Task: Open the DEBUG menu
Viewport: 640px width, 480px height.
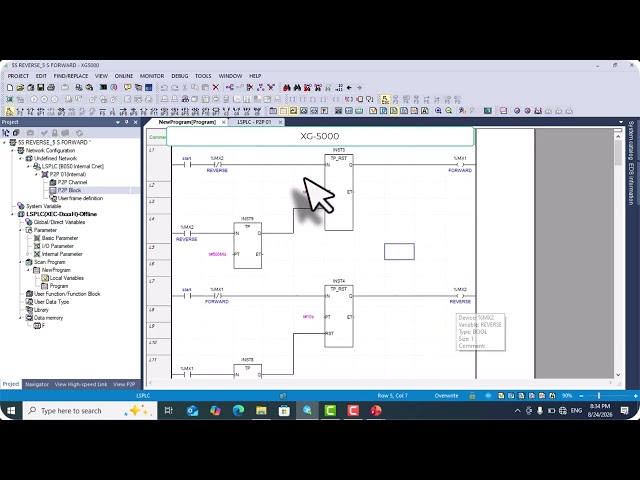Action: [180, 76]
